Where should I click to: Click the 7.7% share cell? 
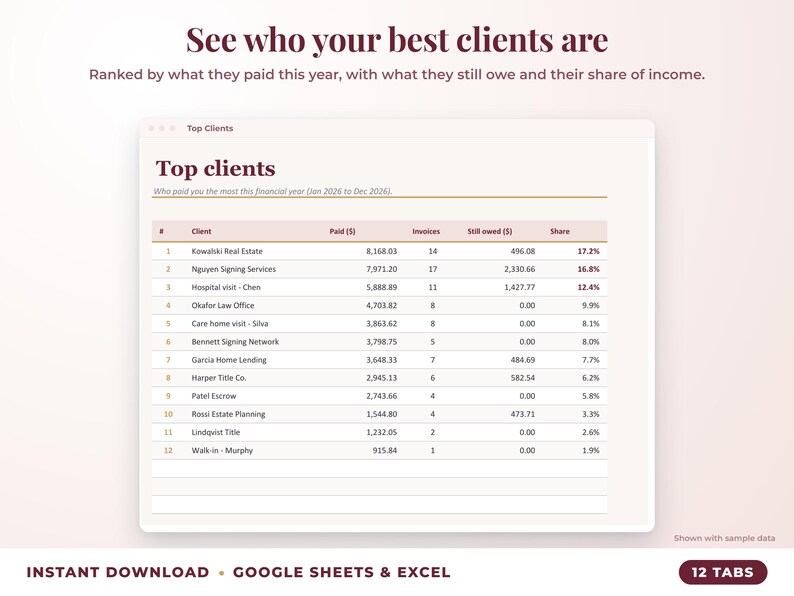click(x=590, y=360)
